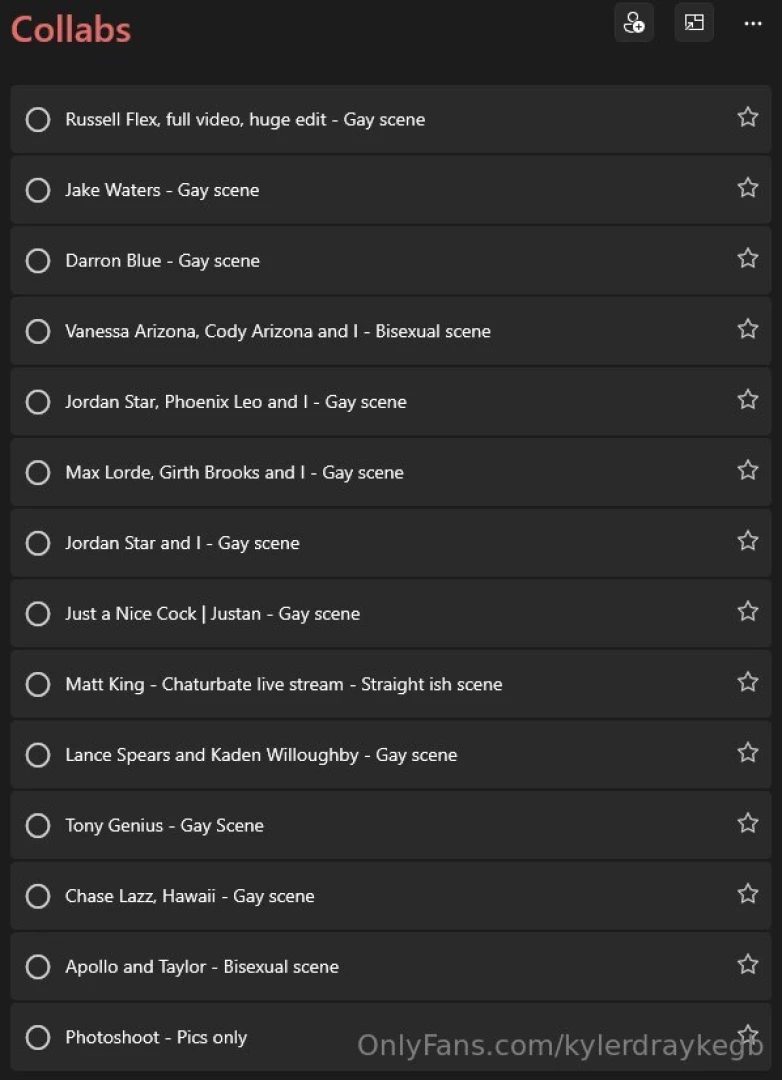Viewport: 782px width, 1080px height.
Task: Star the Apollo and Taylor task
Action: 747,965
